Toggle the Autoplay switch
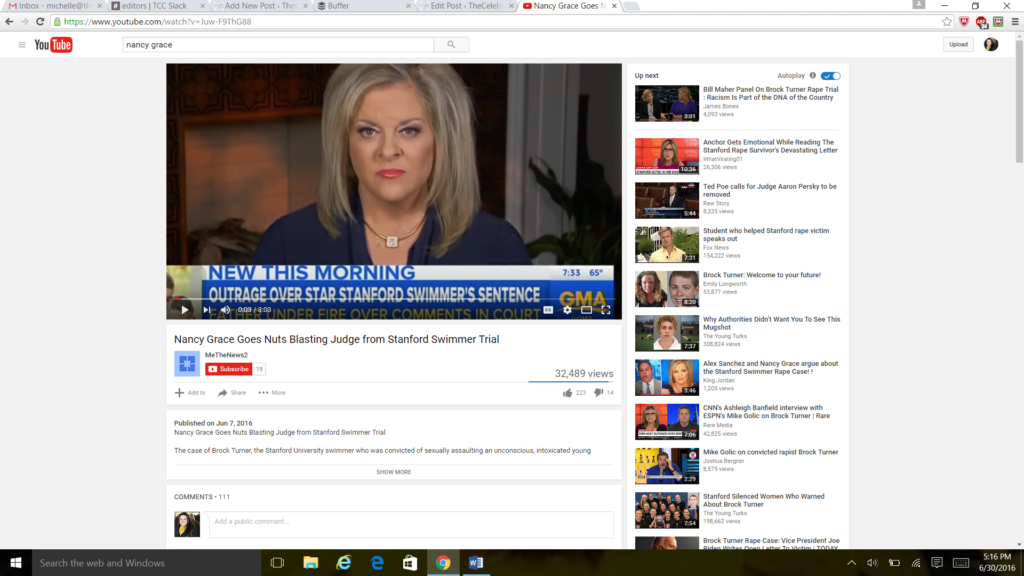 pyautogui.click(x=831, y=76)
